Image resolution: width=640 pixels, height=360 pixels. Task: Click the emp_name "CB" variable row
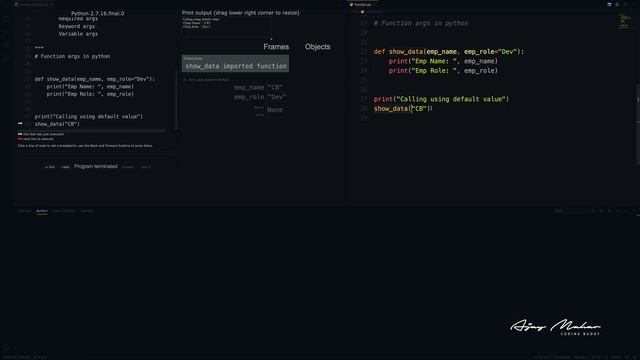click(258, 87)
